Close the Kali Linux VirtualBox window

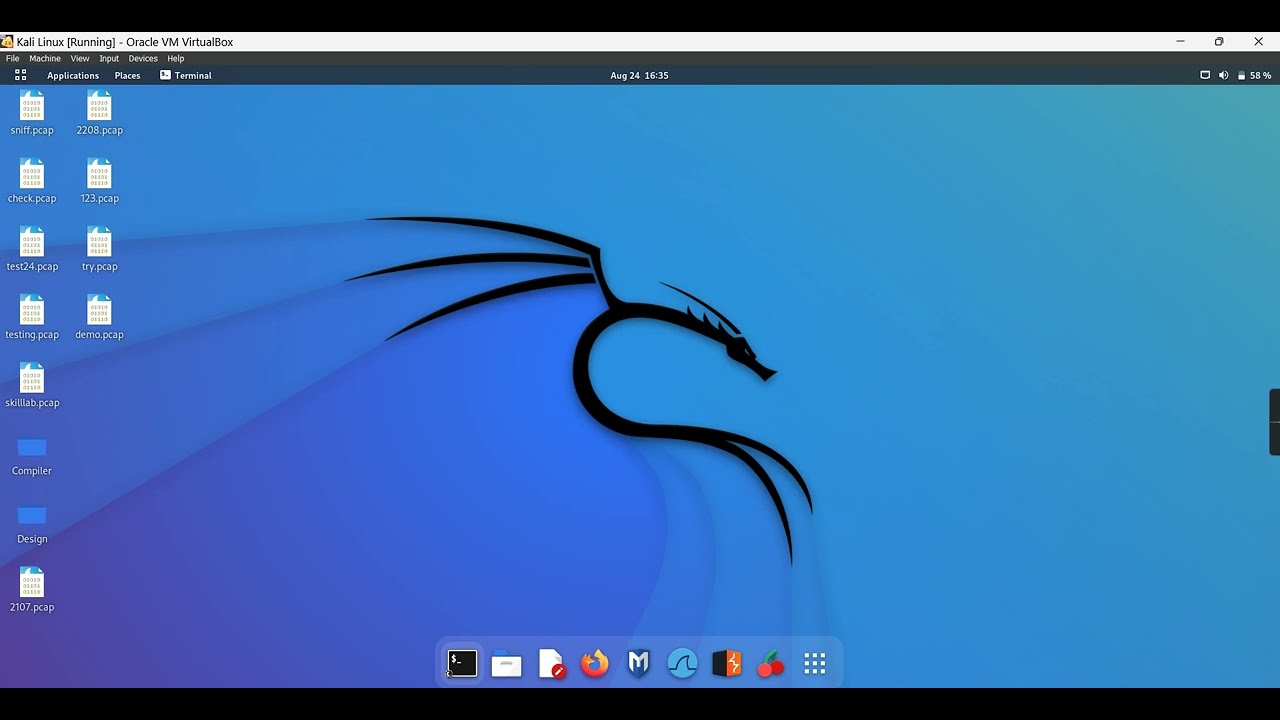(1258, 42)
